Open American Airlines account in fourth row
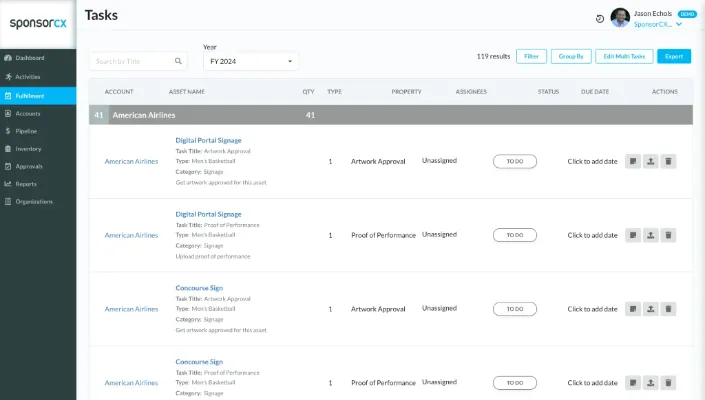Image resolution: width=705 pixels, height=400 pixels. pyautogui.click(x=131, y=382)
